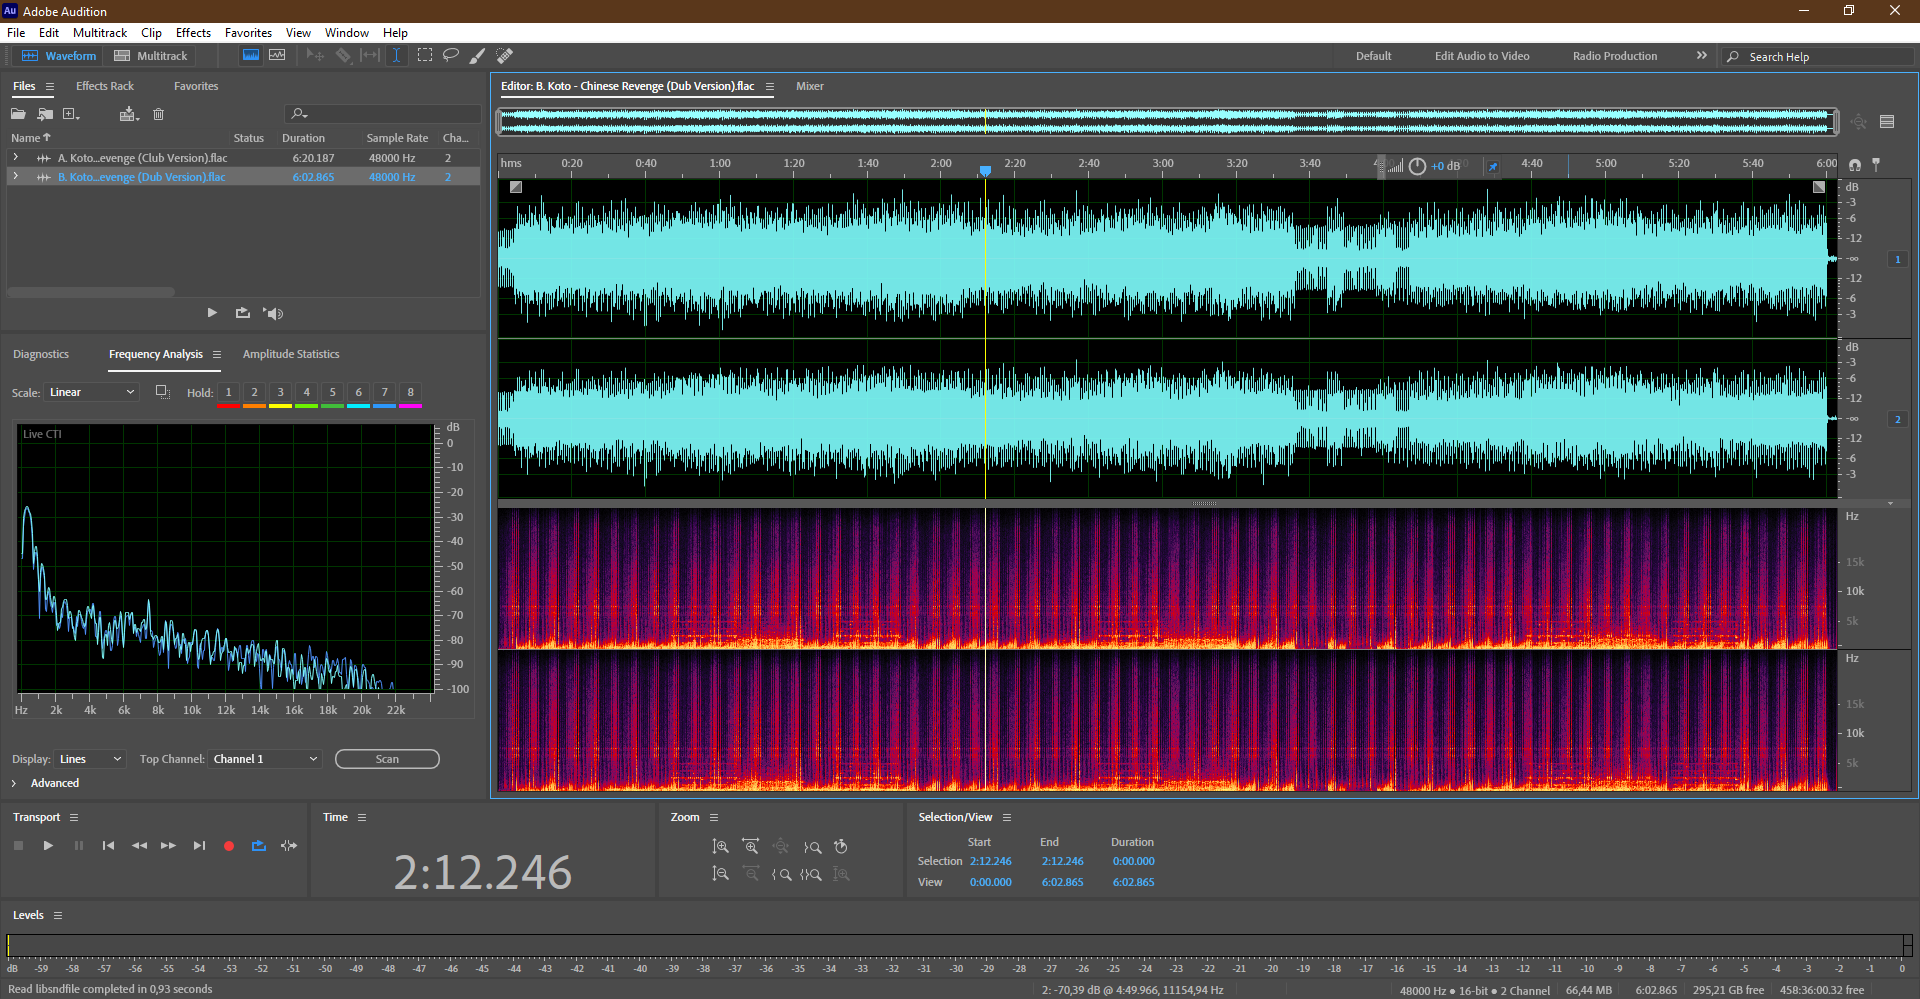The height and width of the screenshot is (999, 1920).
Task: Zoom in at in point
Action: click(782, 874)
